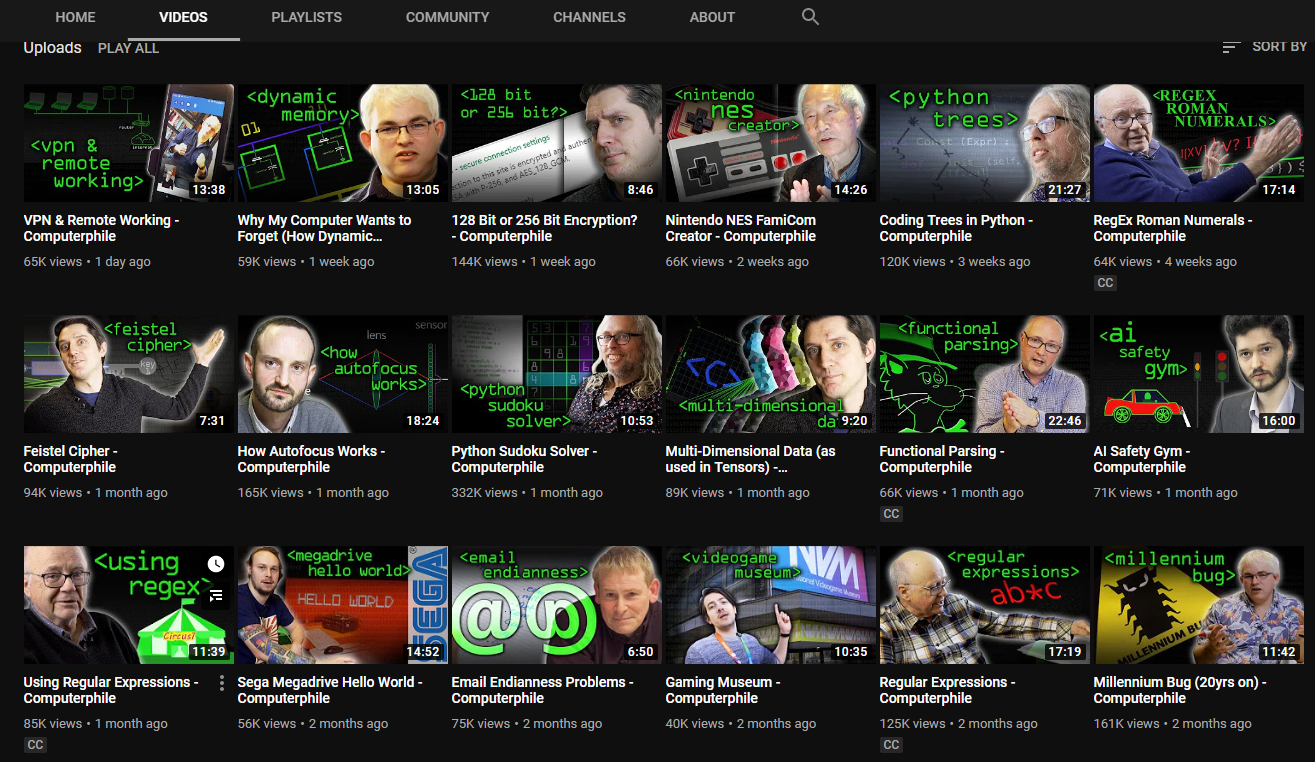The width and height of the screenshot is (1315, 762).
Task: Open the multi-dimensional data thumbnail
Action: point(771,374)
